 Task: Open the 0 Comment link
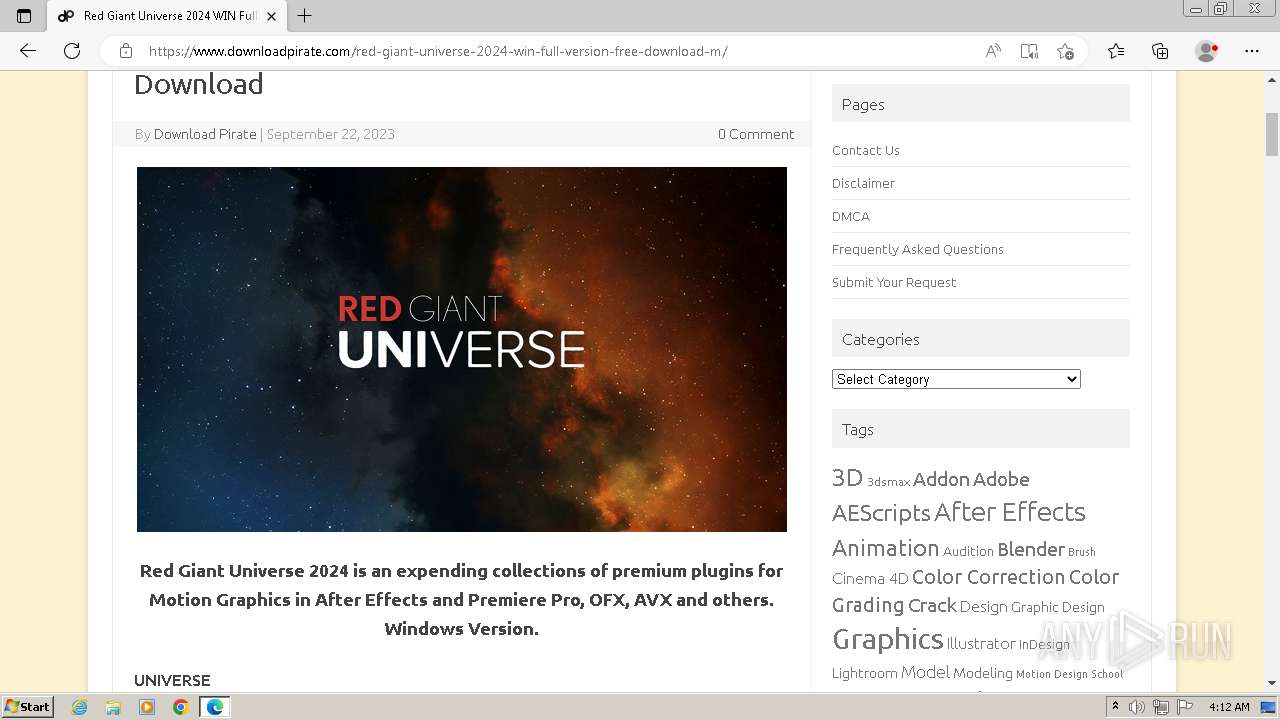click(756, 134)
